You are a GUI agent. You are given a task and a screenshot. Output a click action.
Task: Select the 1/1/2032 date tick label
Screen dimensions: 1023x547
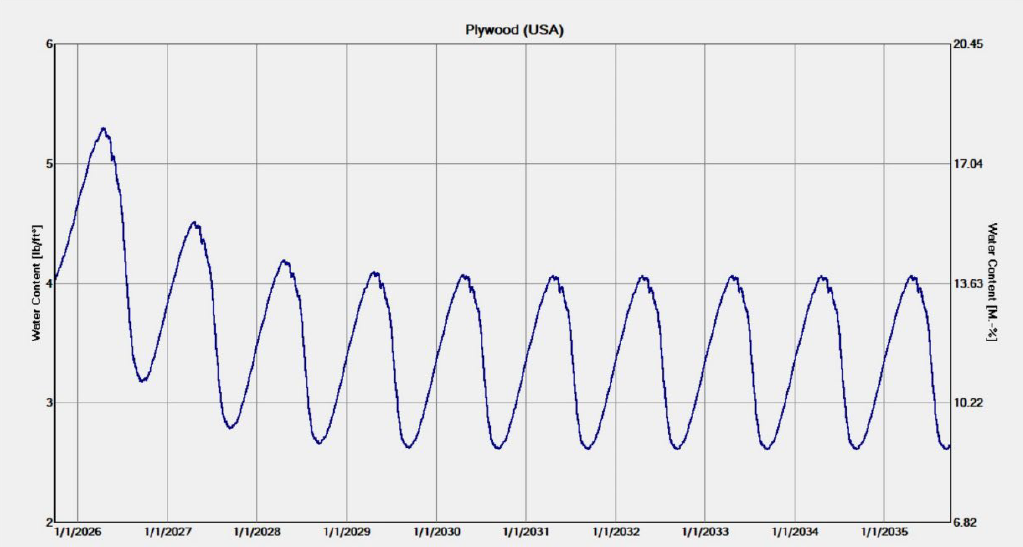[616, 533]
